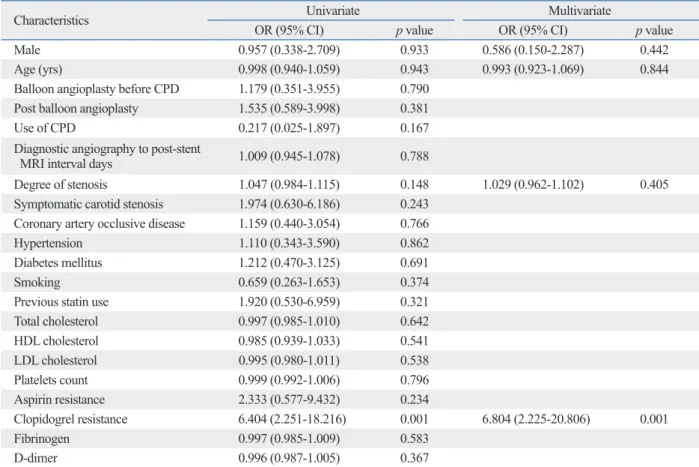Select the value '1.974 (0.630-6.186)'

[289, 204]
